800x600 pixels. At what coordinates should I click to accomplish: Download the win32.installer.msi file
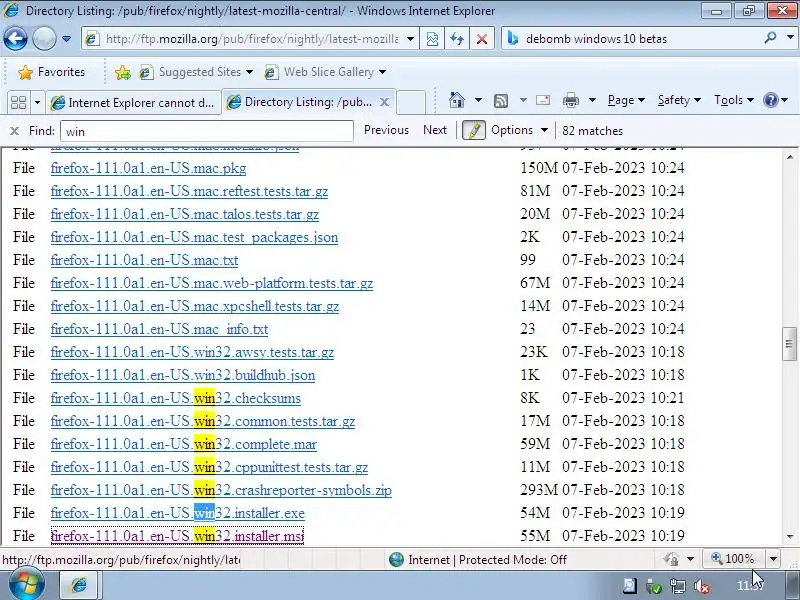point(177,536)
